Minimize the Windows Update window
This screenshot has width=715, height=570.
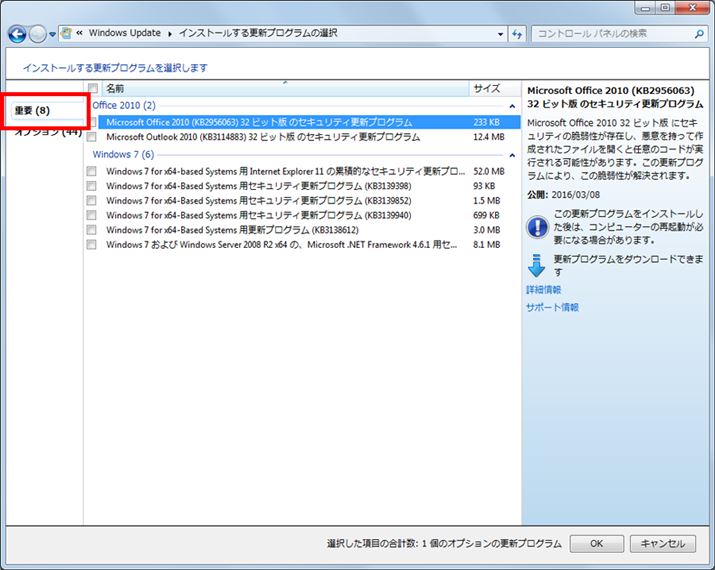(x=645, y=8)
